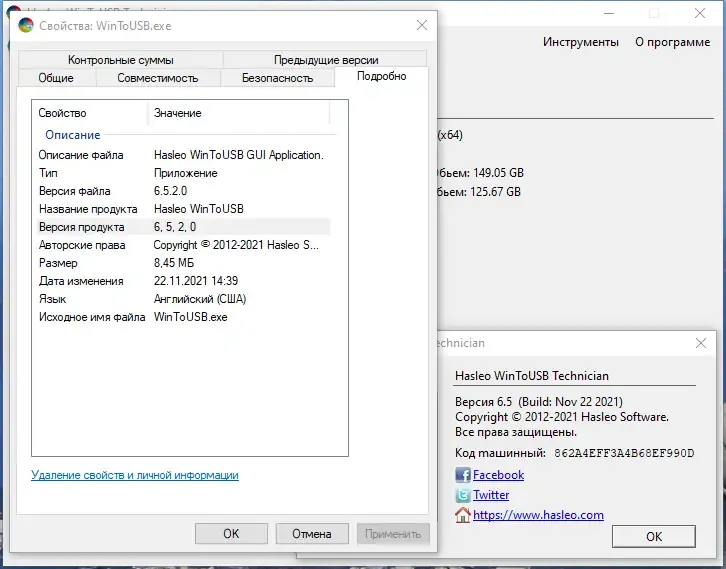Click the Отмена button

click(312, 534)
